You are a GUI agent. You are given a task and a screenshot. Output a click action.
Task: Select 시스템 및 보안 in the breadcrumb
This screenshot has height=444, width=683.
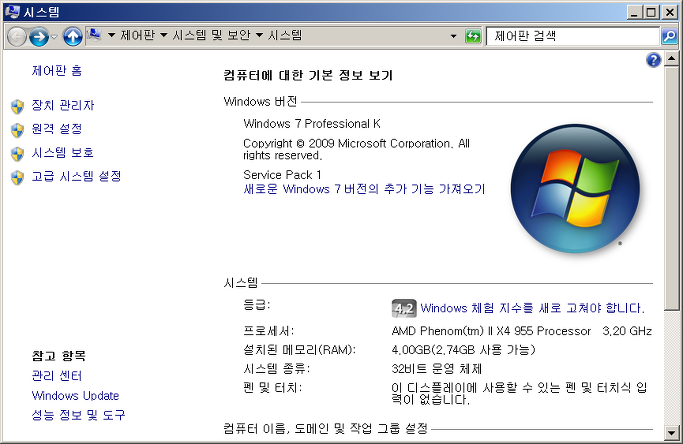point(211,35)
